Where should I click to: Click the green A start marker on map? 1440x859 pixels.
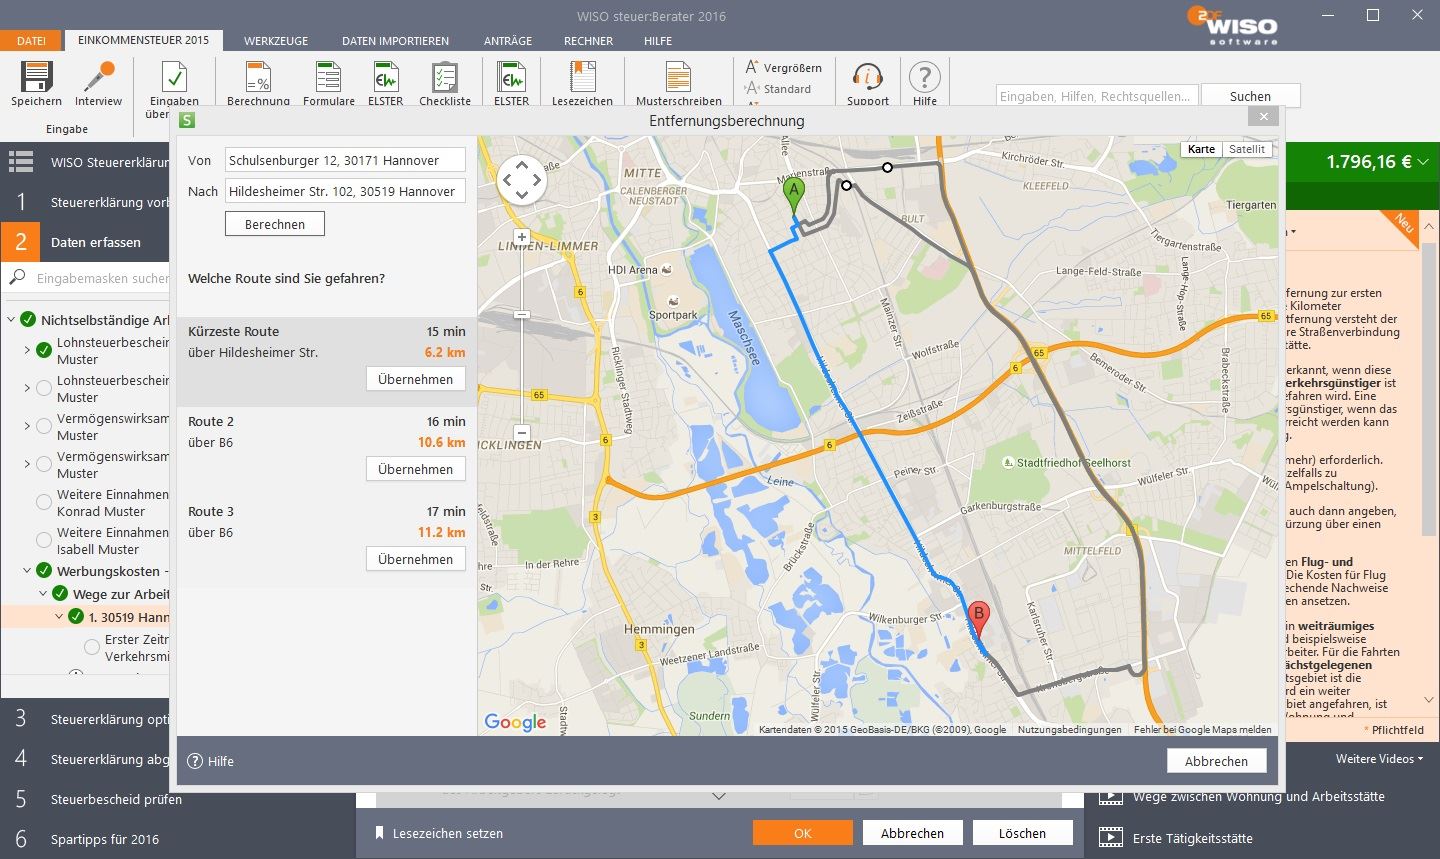[x=794, y=195]
